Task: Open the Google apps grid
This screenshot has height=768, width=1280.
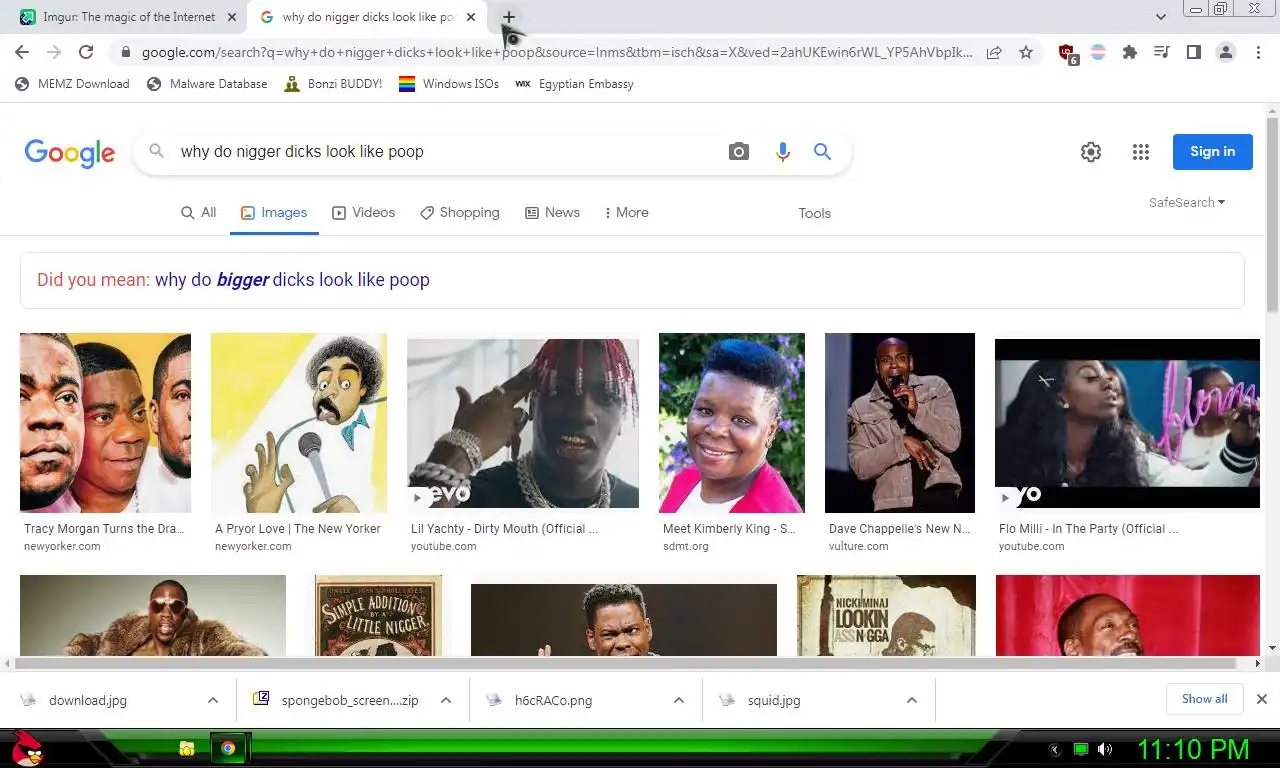Action: click(1141, 152)
